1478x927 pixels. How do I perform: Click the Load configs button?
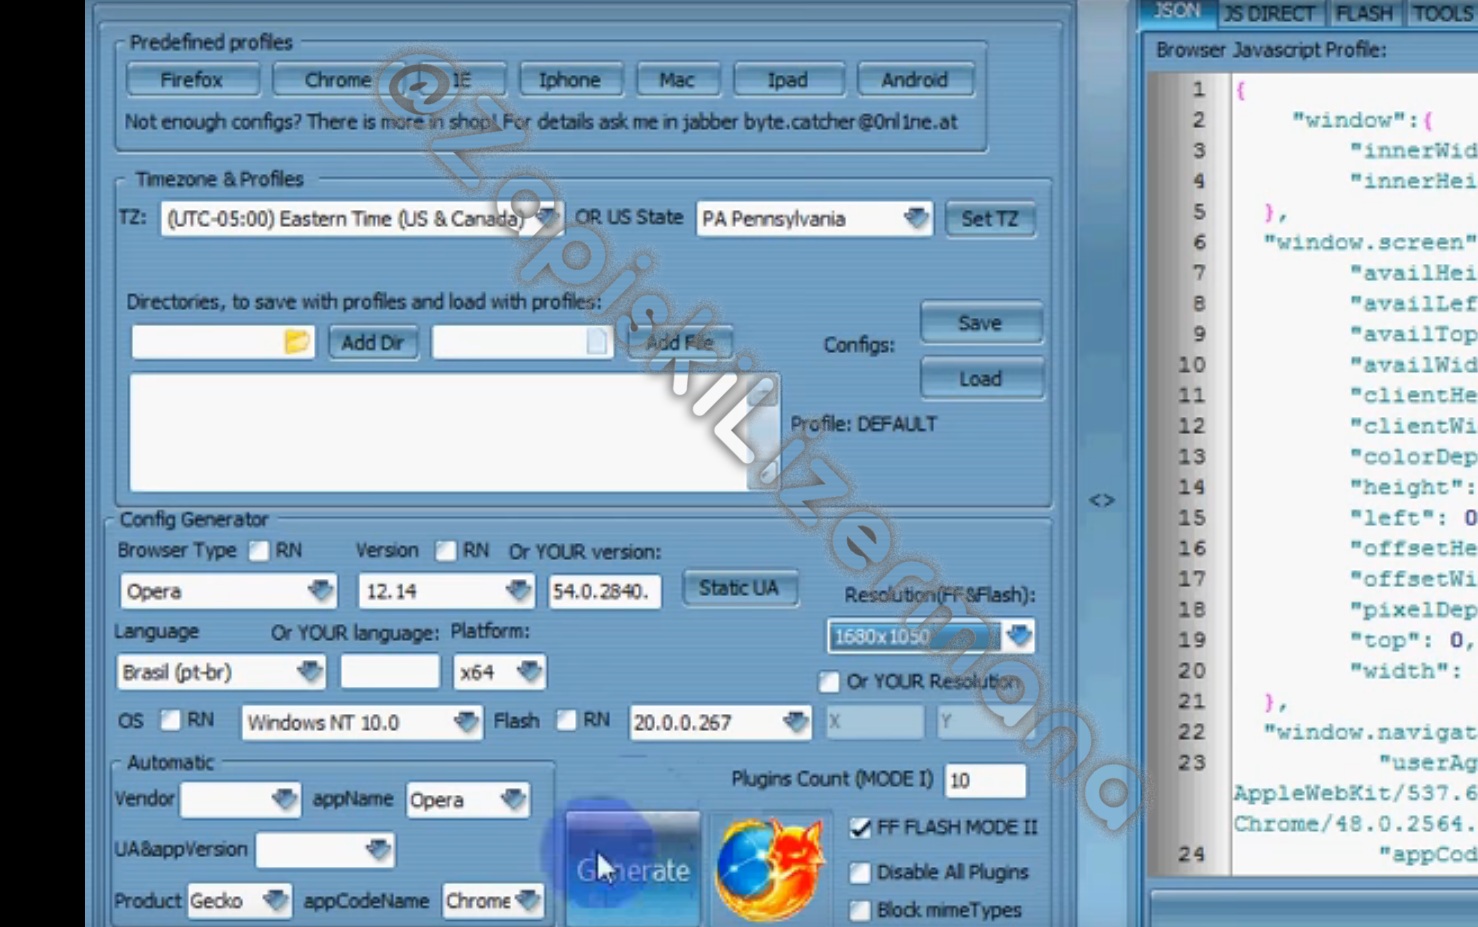click(x=981, y=379)
